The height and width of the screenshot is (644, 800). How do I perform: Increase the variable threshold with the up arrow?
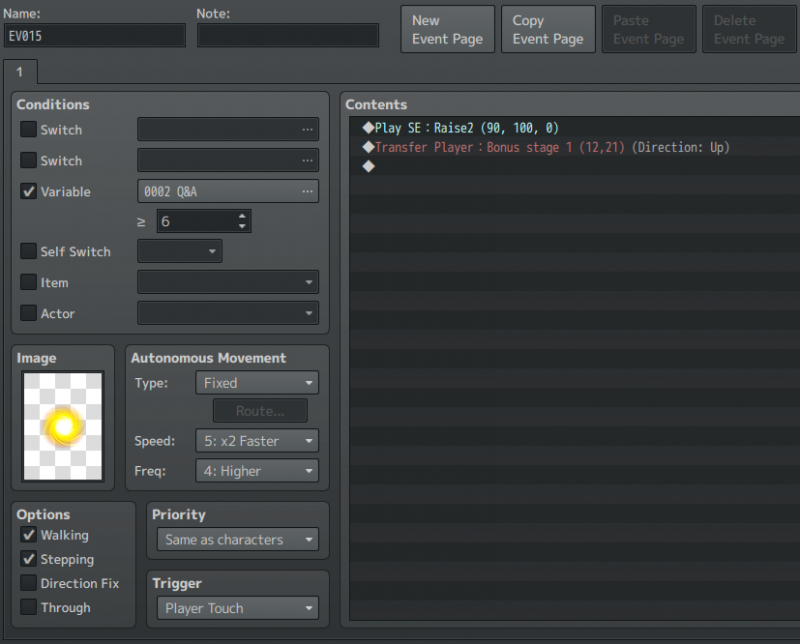(242, 216)
